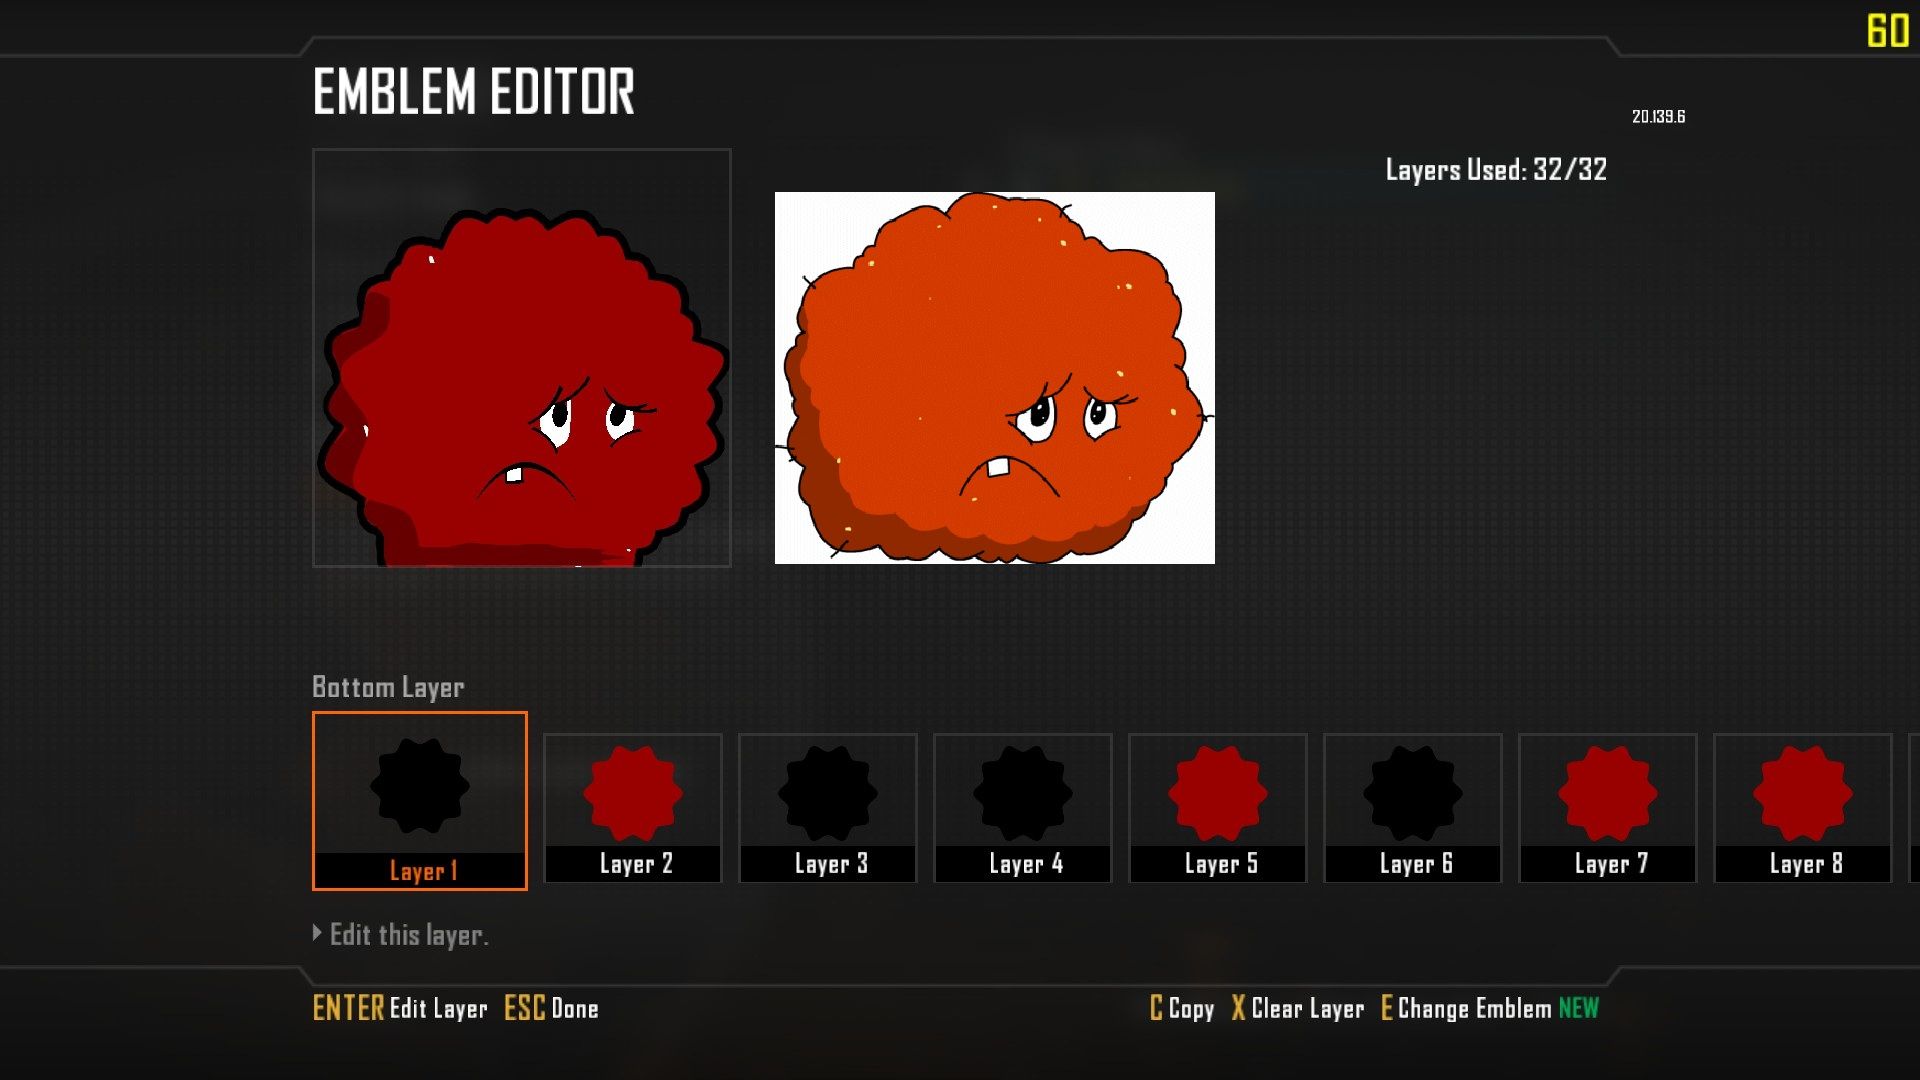This screenshot has height=1080, width=1920.
Task: Select the black Layer 4 shape icon
Action: (1023, 793)
